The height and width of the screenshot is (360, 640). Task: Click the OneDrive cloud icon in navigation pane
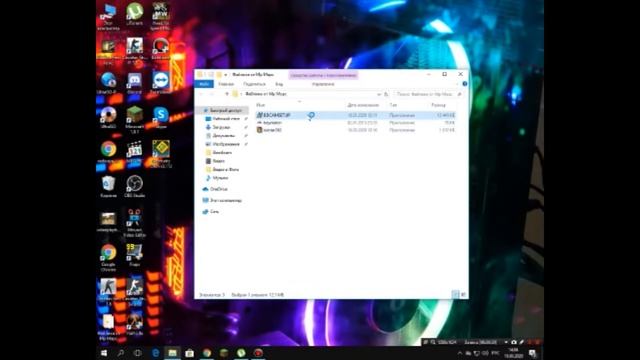pos(205,189)
